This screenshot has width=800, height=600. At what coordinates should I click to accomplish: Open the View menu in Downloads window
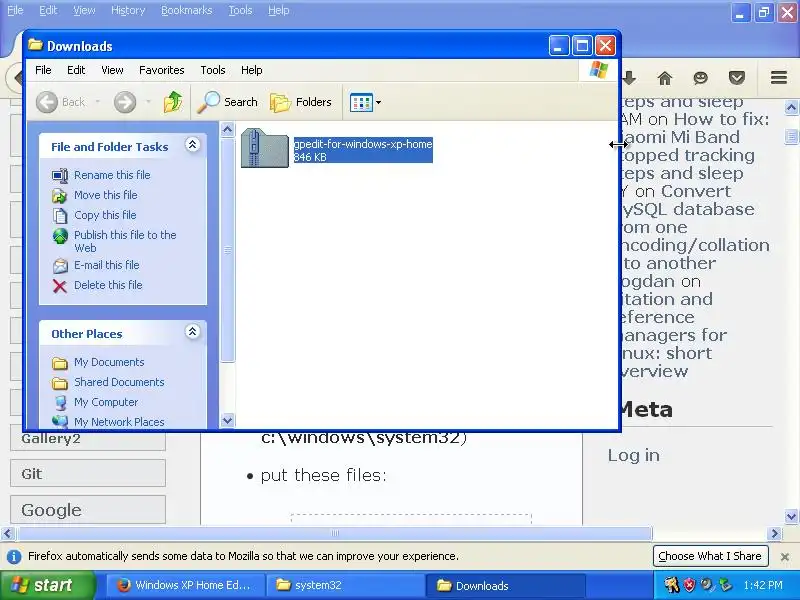coord(112,70)
